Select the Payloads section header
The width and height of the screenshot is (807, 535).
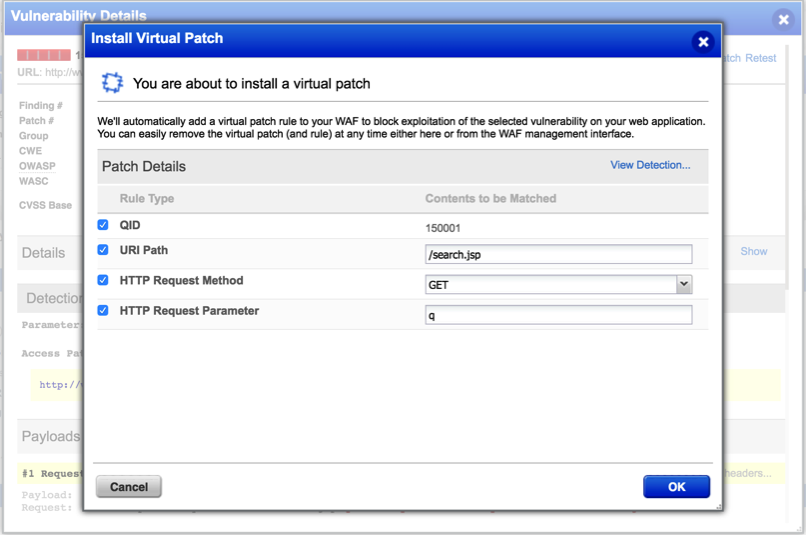pos(50,436)
